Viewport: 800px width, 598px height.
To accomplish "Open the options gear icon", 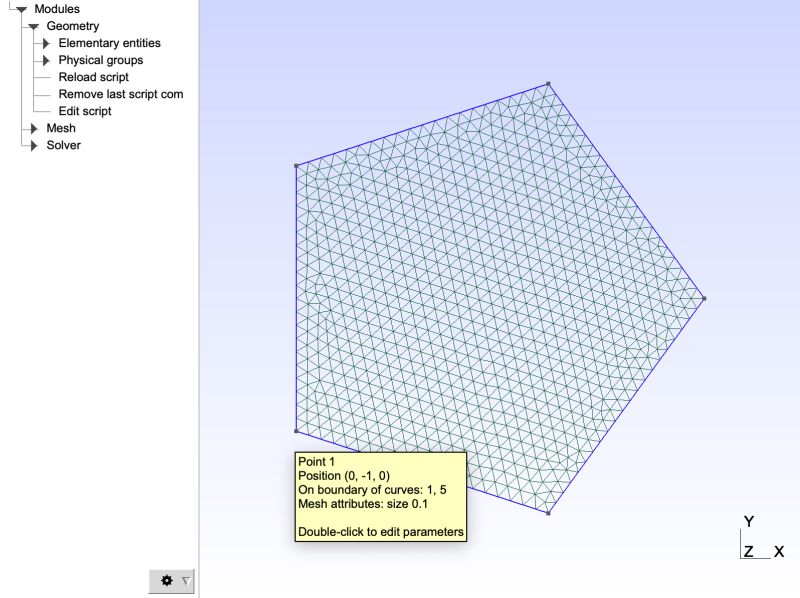I will click(166, 578).
